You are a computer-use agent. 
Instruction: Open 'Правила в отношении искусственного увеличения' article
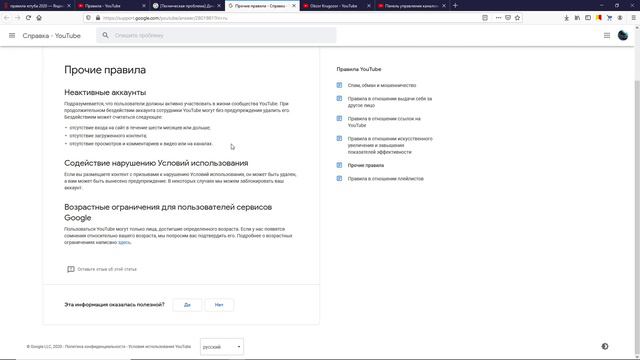click(390, 145)
